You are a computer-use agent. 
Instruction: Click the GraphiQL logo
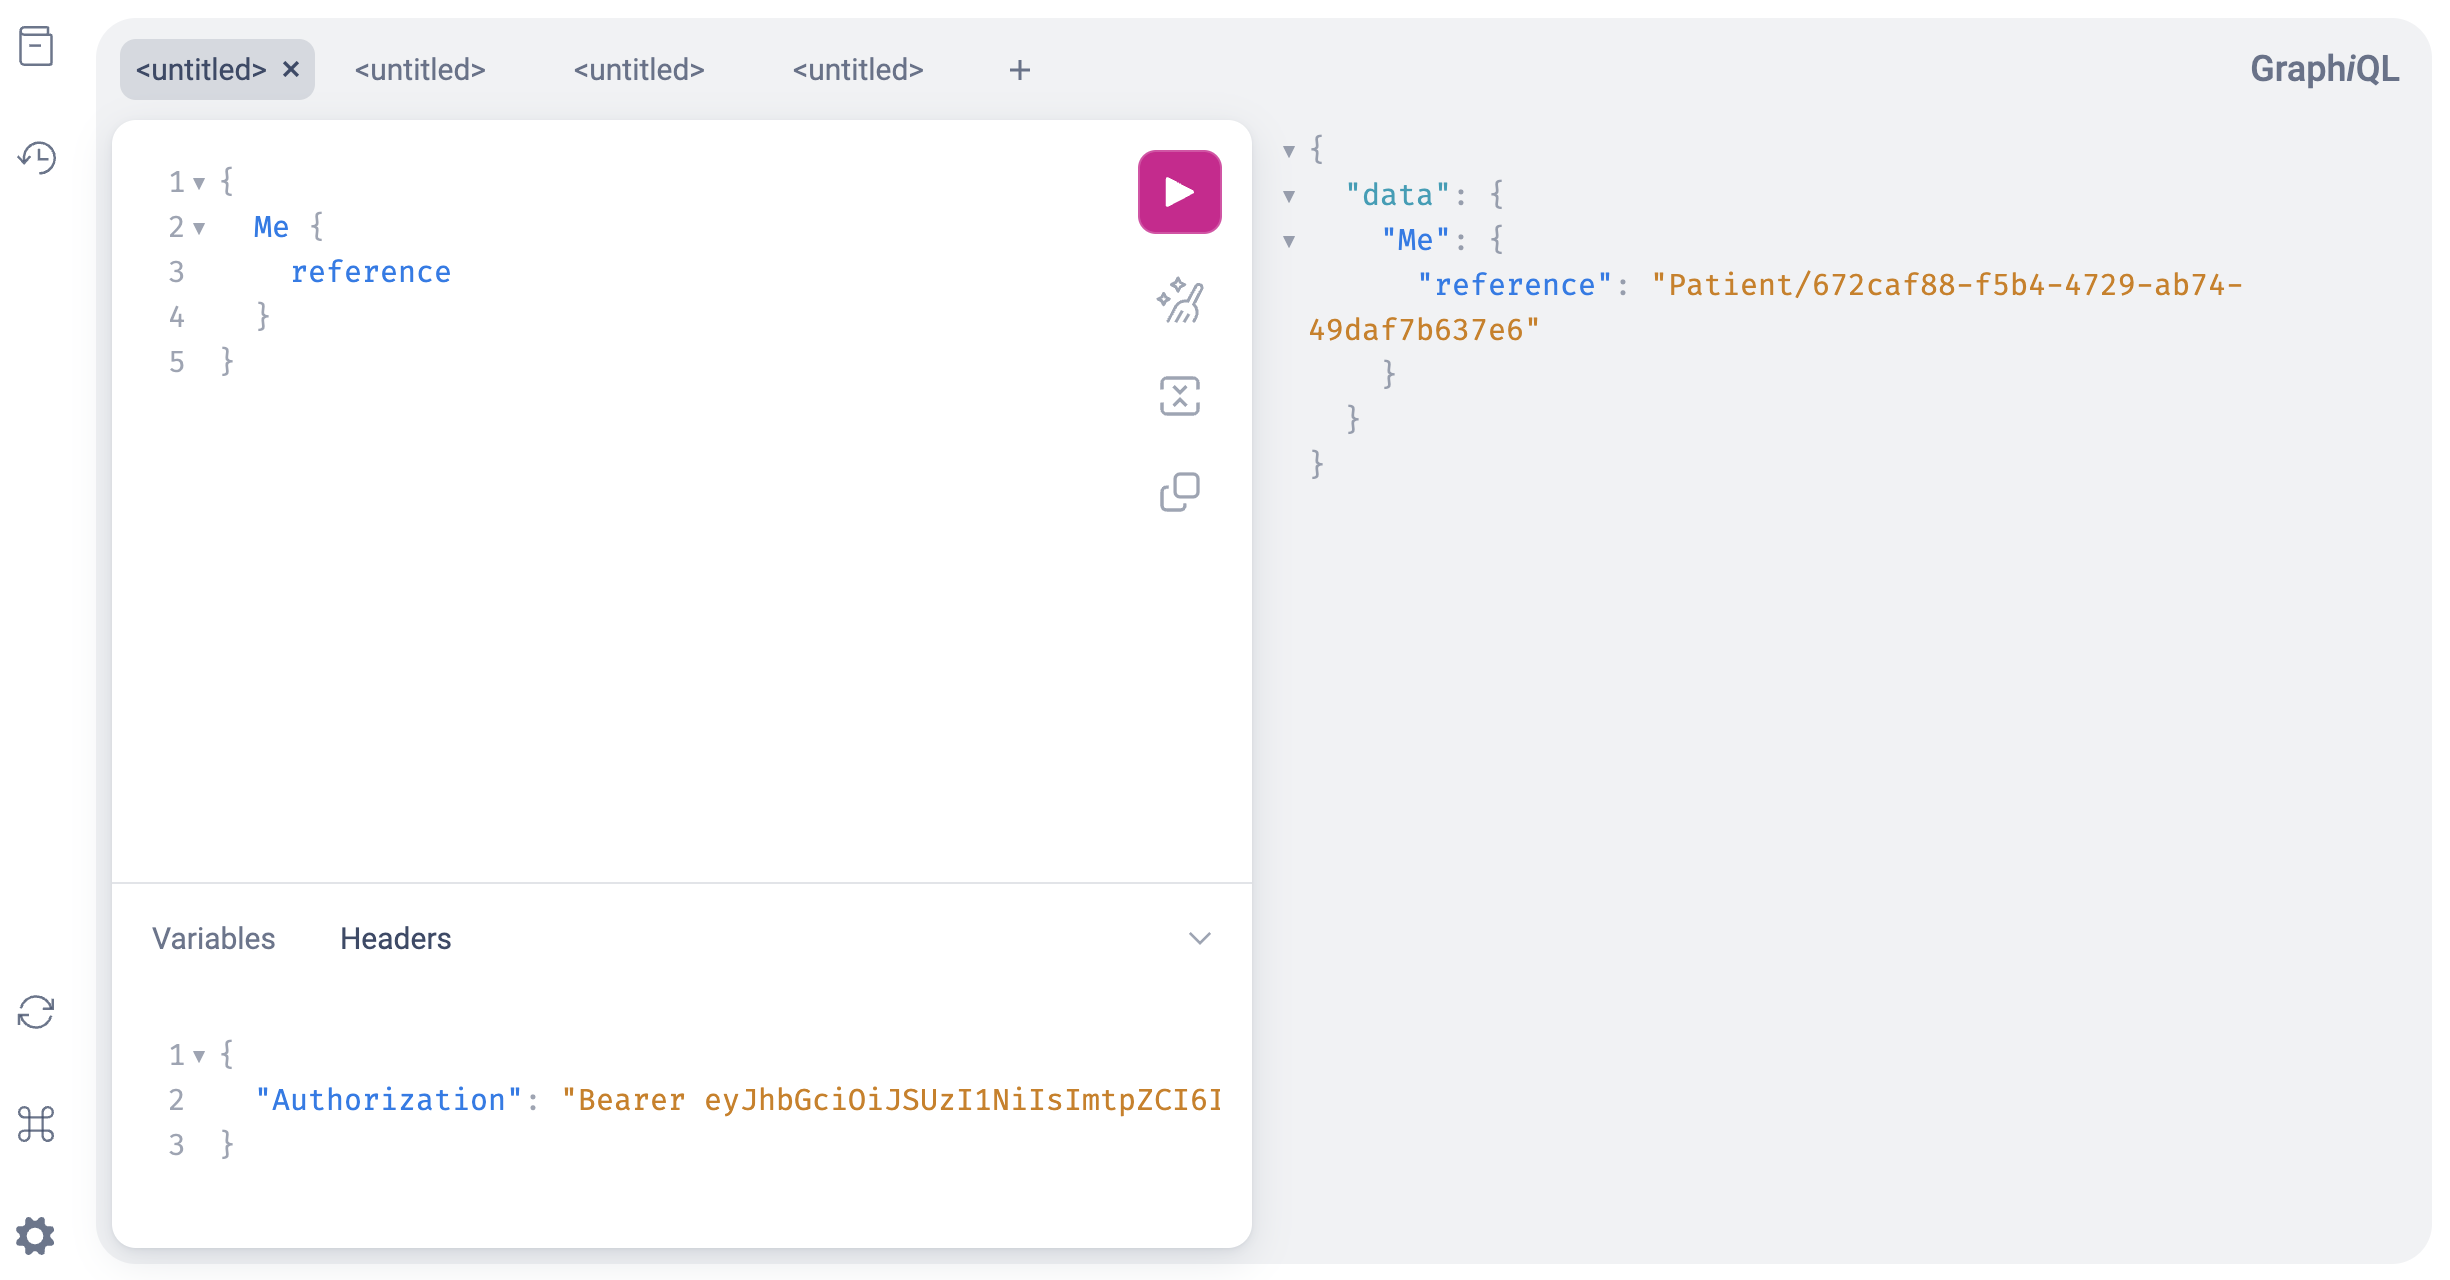(x=2324, y=68)
